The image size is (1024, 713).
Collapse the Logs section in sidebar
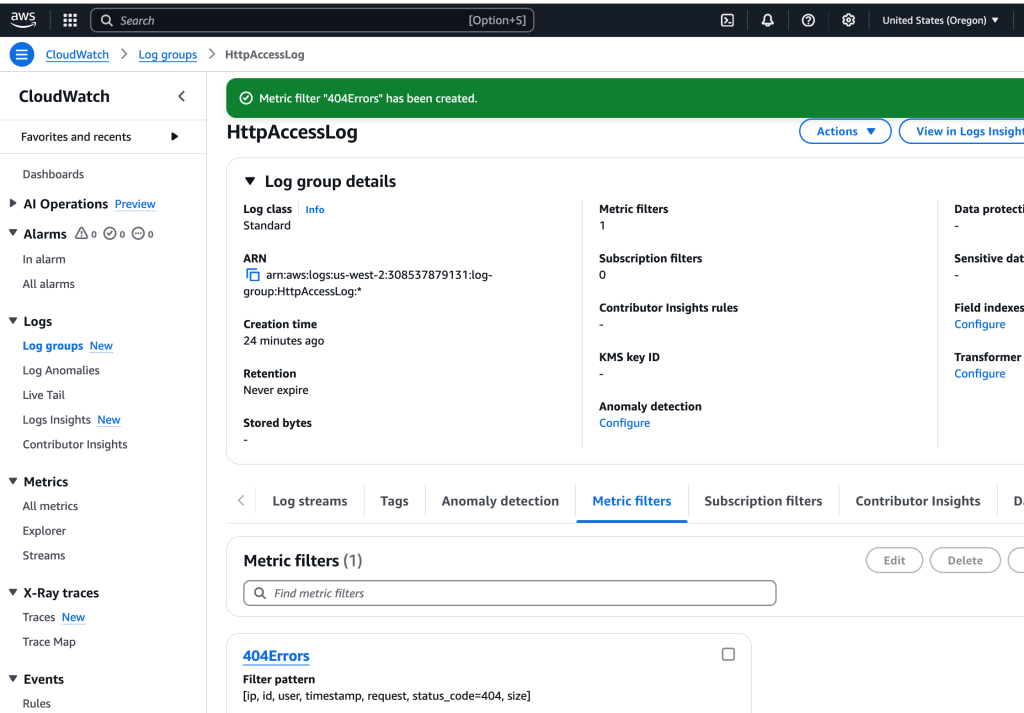13,322
